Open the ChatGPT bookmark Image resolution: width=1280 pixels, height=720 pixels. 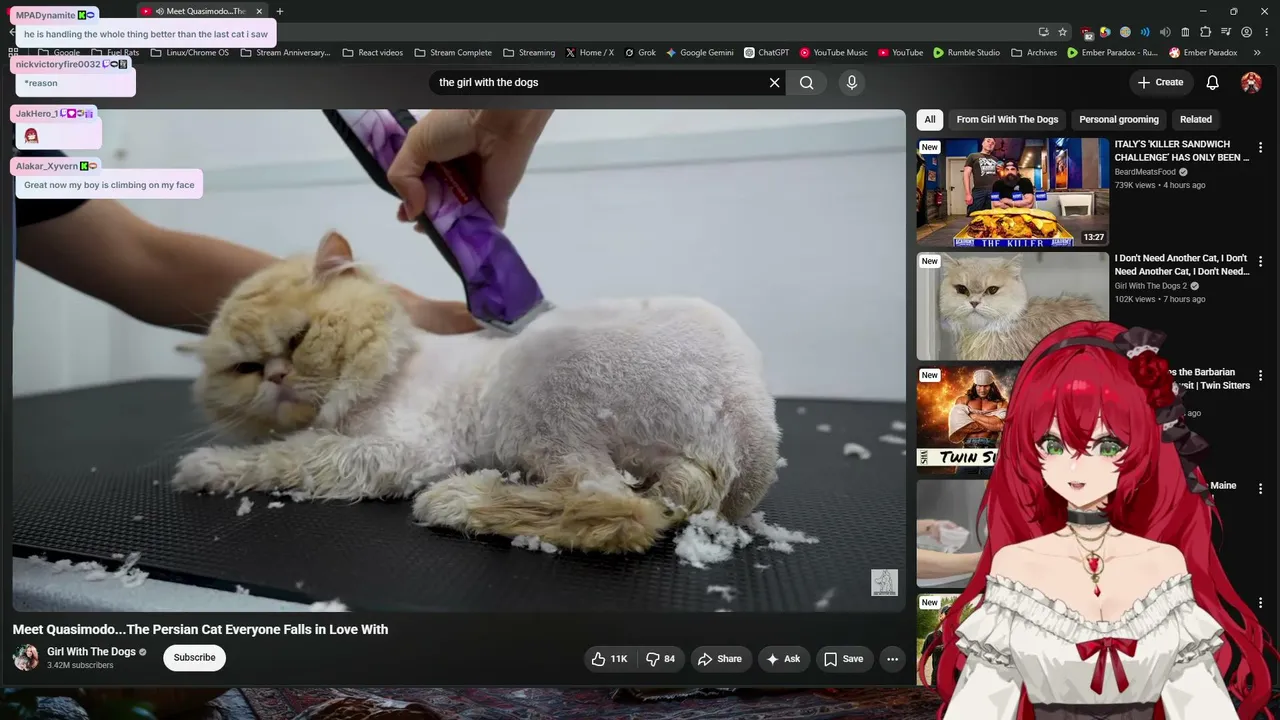[766, 53]
